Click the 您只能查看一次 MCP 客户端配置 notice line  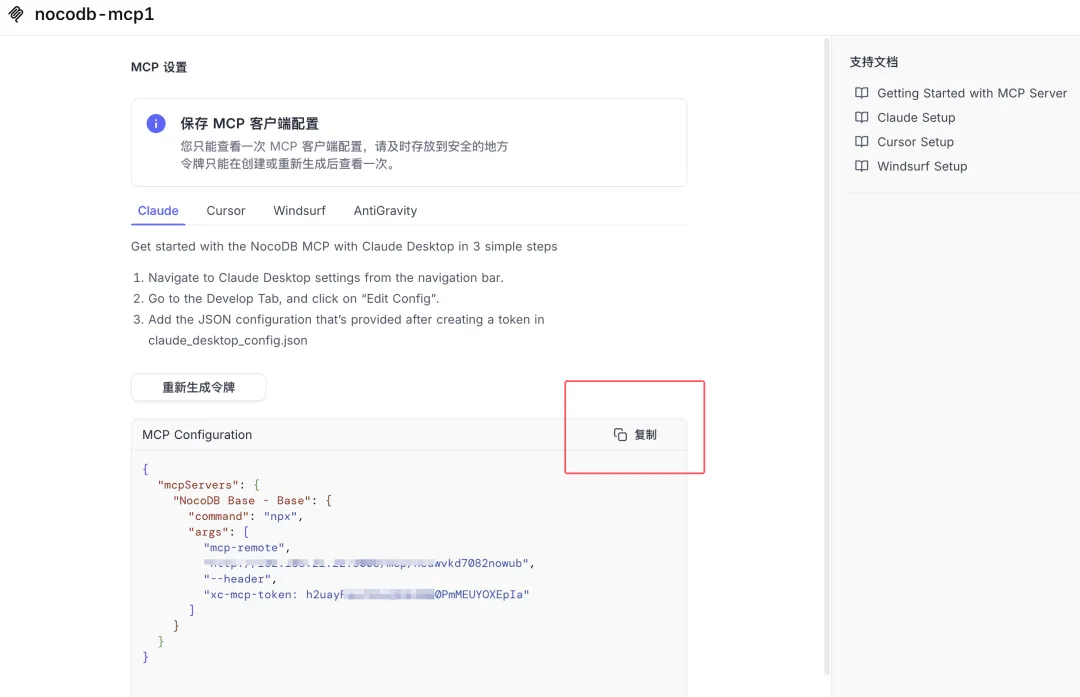pos(344,146)
